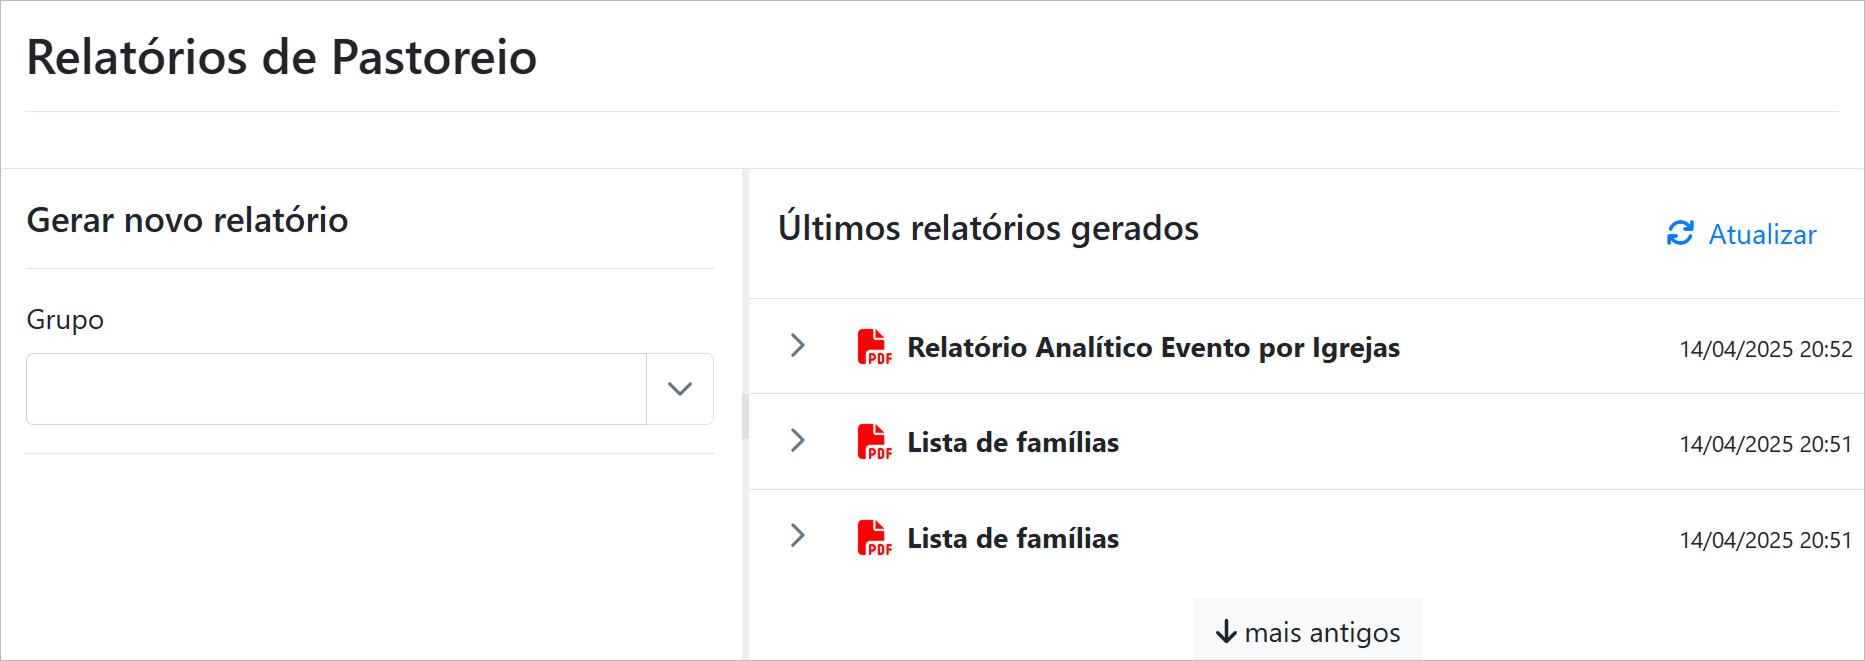The height and width of the screenshot is (661, 1865).
Task: Load older reports with mais antigos
Action: coord(1308,632)
